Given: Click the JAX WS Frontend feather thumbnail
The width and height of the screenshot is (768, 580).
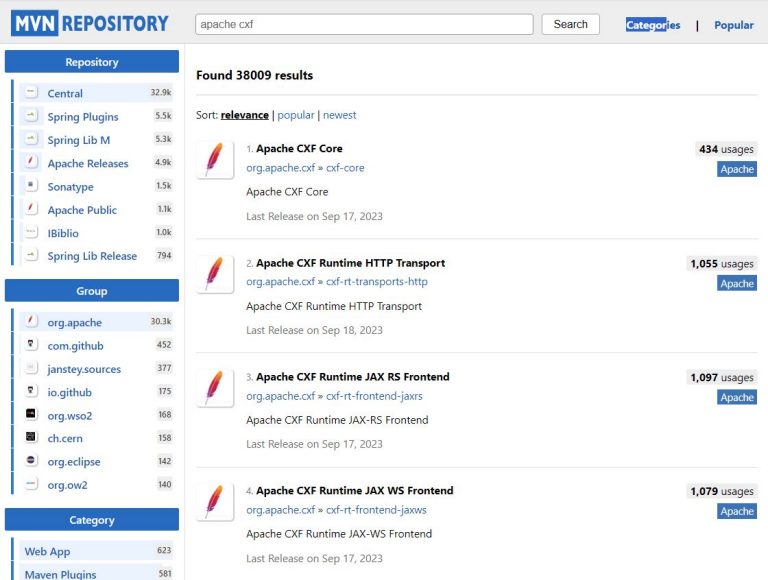Looking at the screenshot, I should point(215,502).
